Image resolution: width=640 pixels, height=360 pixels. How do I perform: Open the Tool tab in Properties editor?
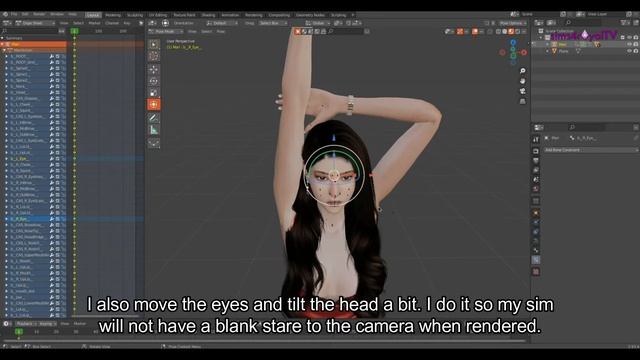(536, 140)
